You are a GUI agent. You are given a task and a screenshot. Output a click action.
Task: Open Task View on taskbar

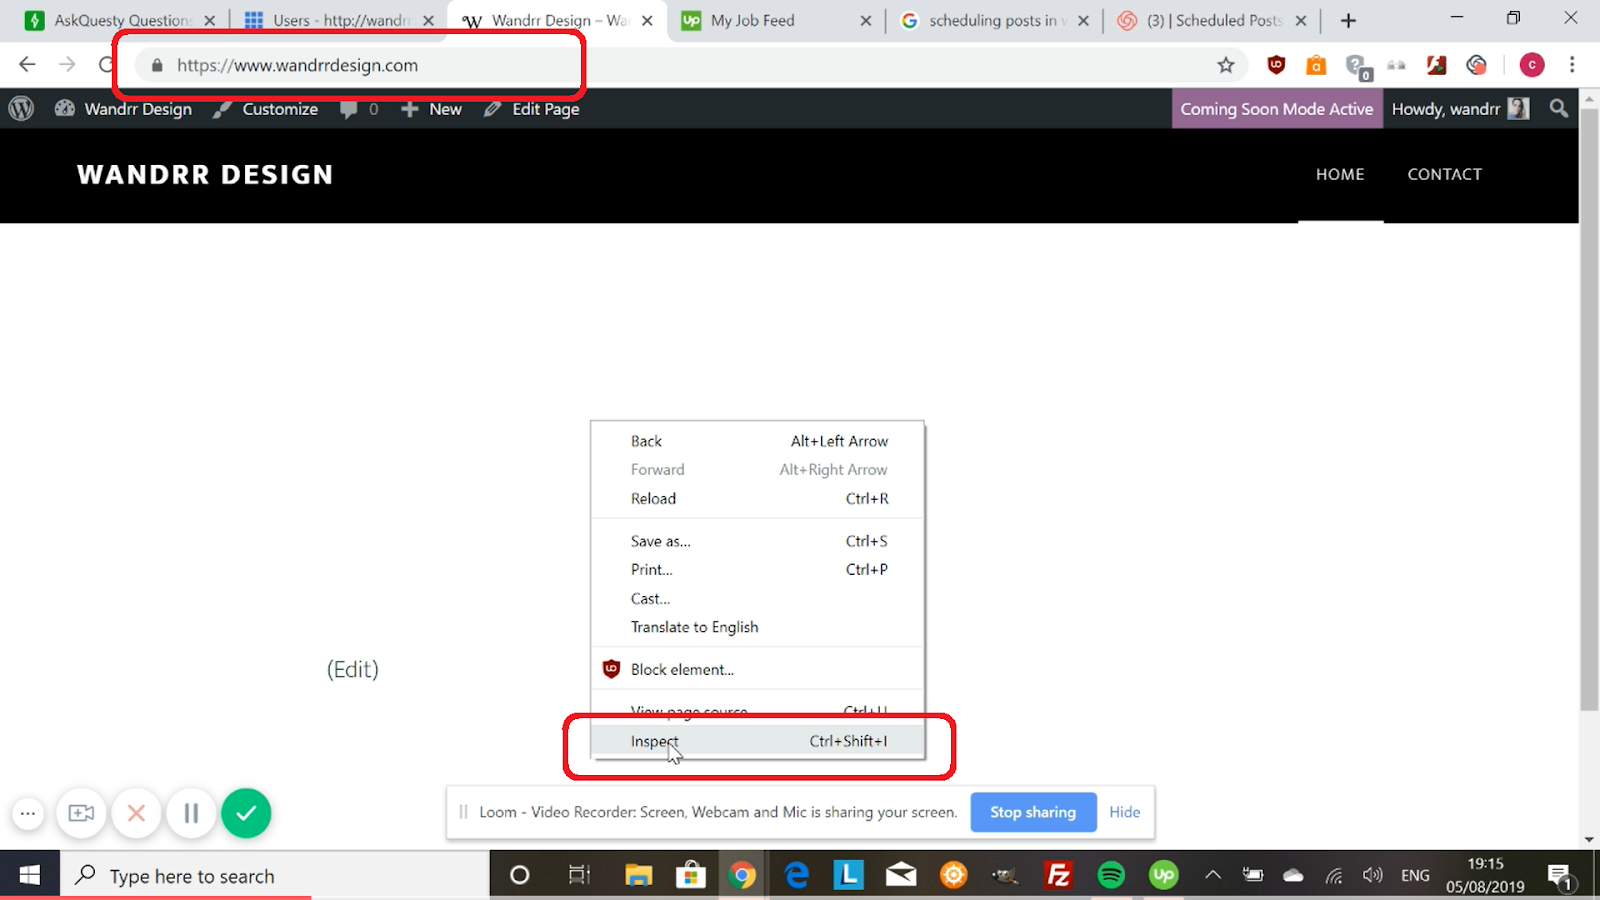coord(579,876)
